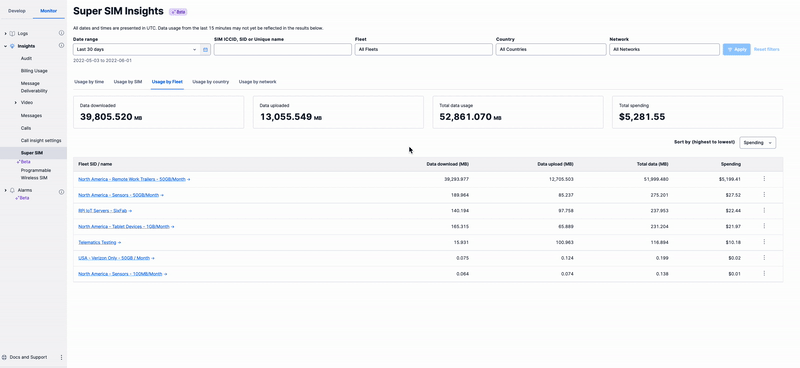The image size is (800, 368).
Task: Click the Total data (MB) column header
Action: tap(652, 164)
